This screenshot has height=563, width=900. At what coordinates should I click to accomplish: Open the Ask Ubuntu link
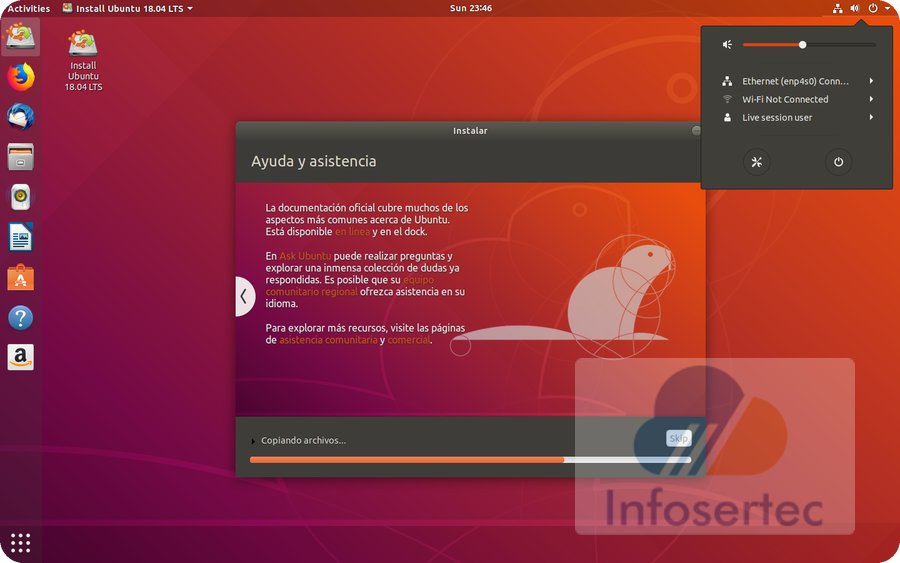305,256
